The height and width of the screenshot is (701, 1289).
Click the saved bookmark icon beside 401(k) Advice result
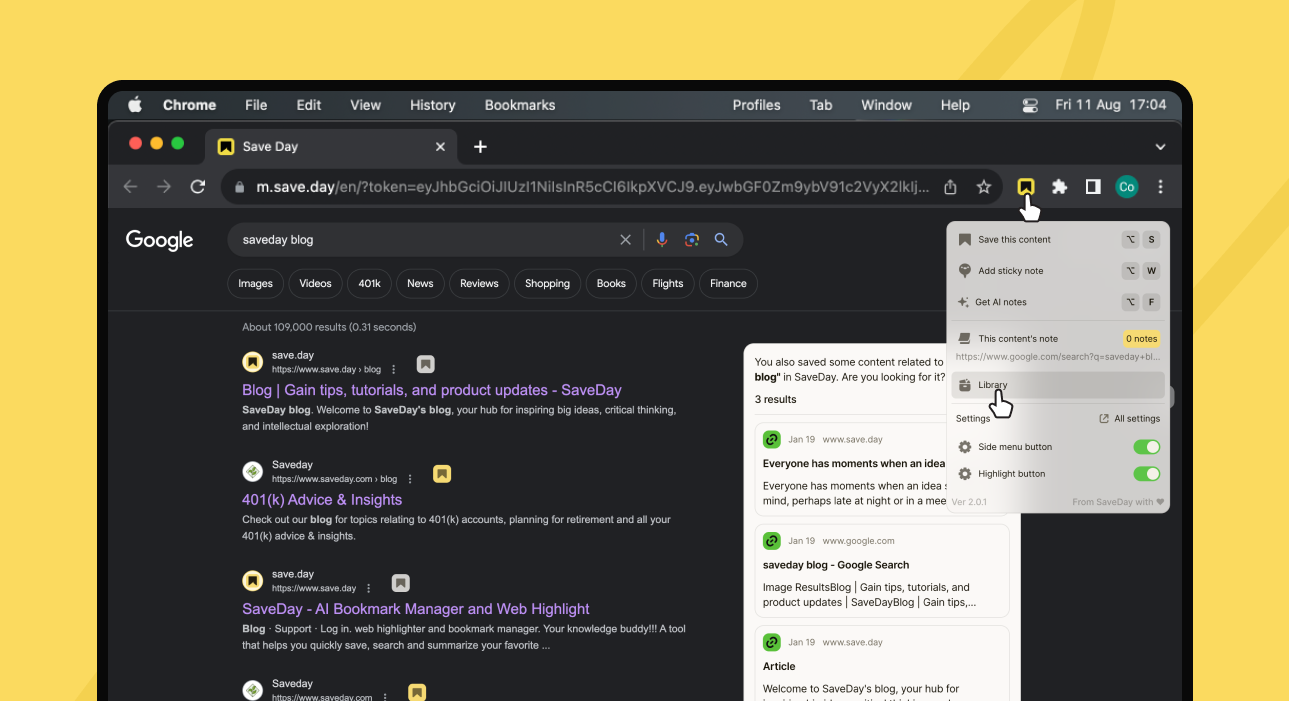pos(442,474)
